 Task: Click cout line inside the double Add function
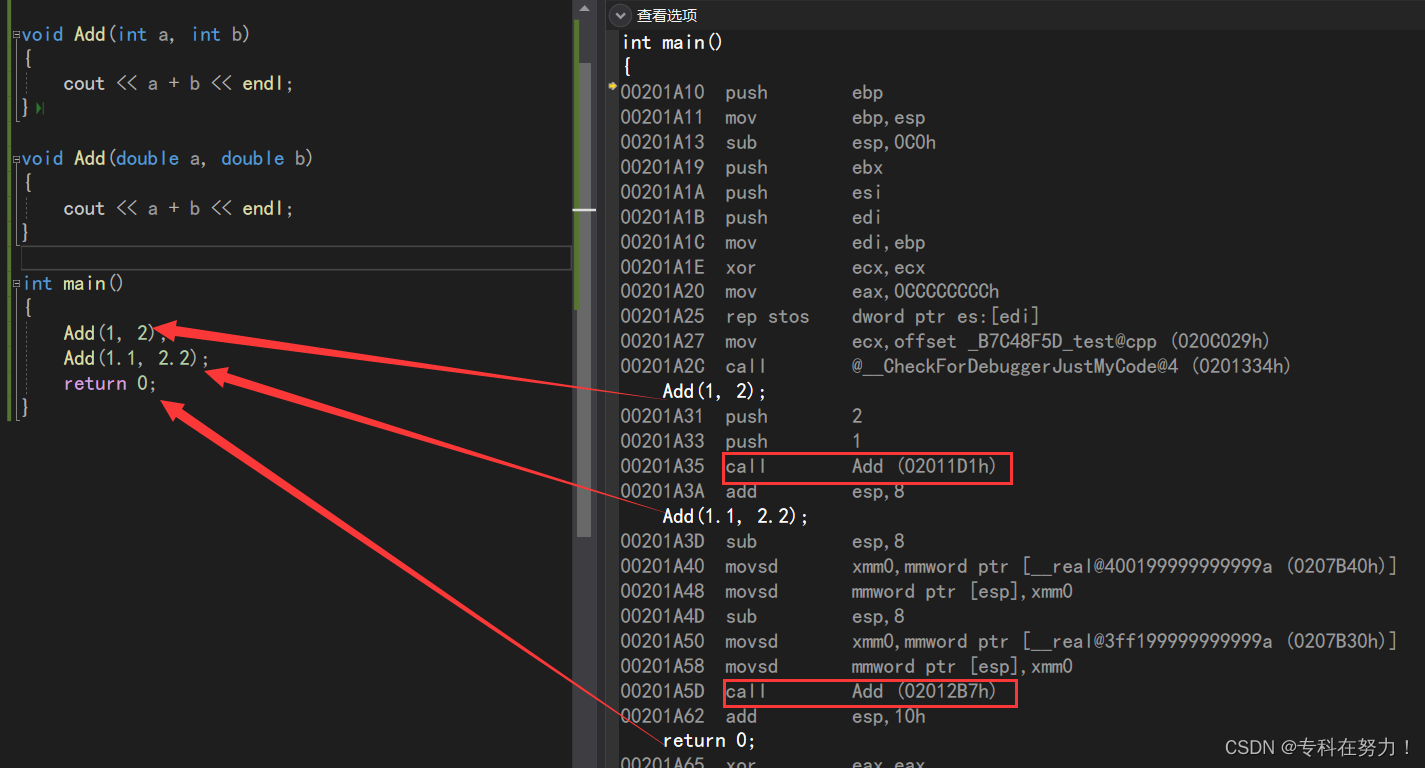click(x=178, y=209)
